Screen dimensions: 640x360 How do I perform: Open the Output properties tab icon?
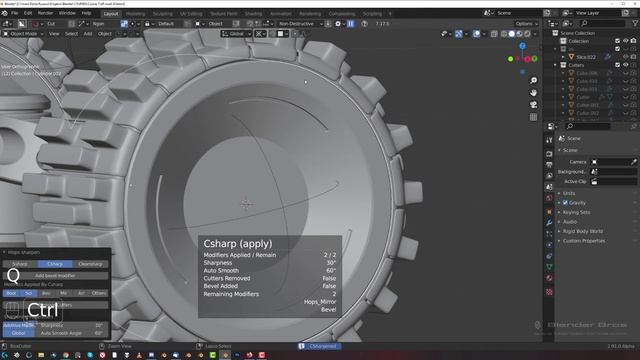pos(549,165)
